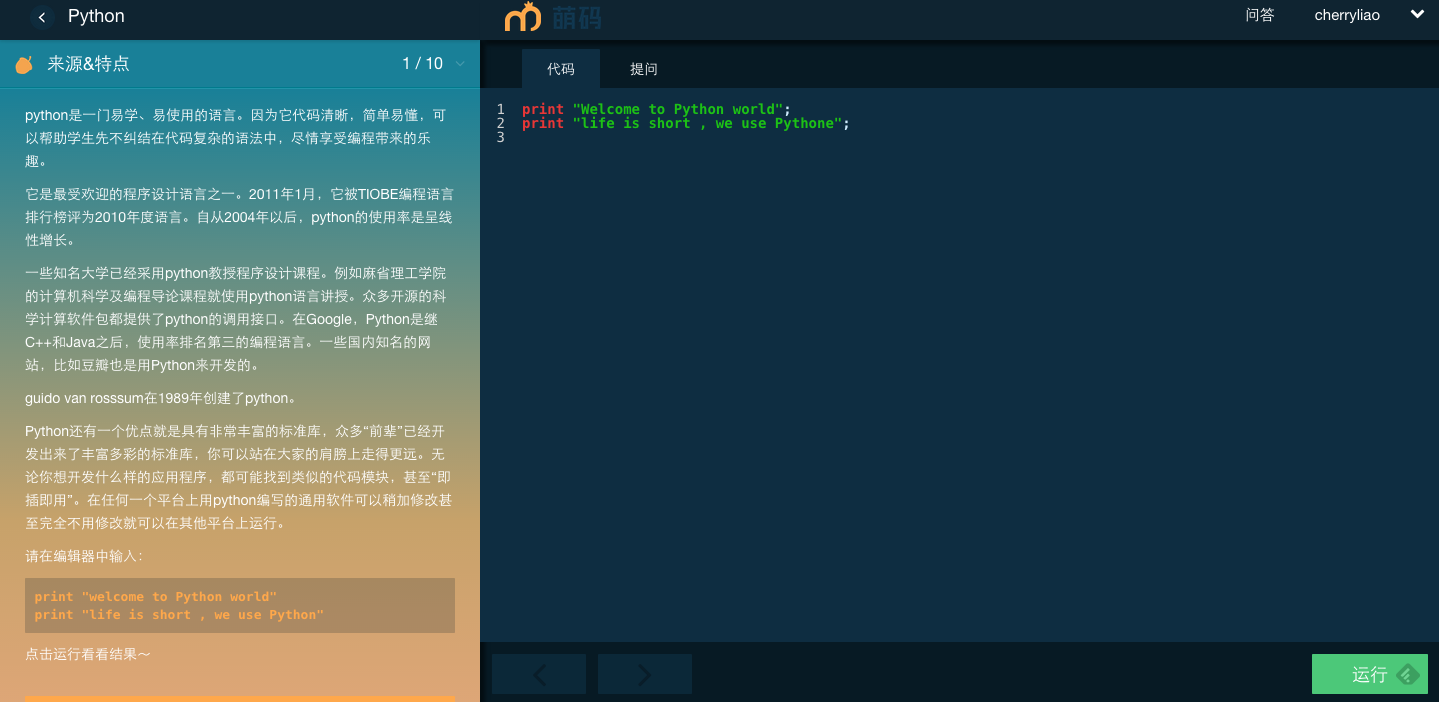Click empty line 3 in the code editor
This screenshot has width=1439, height=702.
700,138
